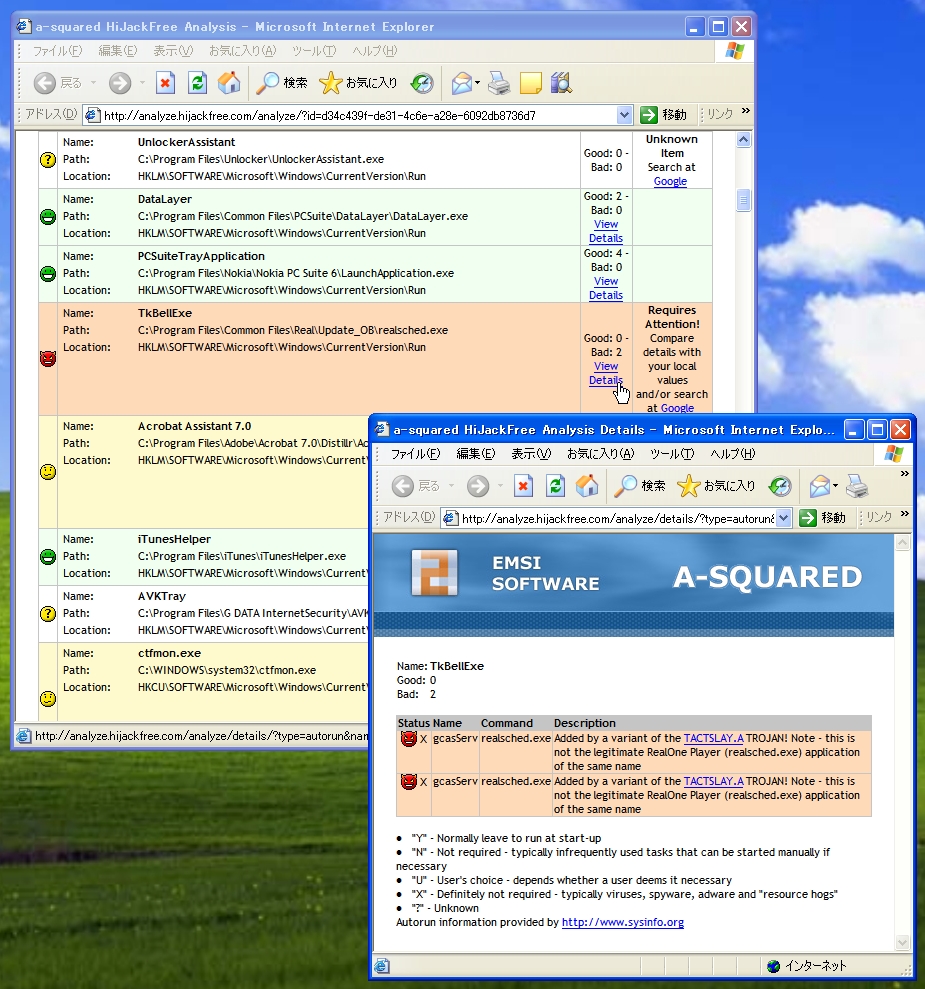Click the インターネット zone indicator in status bar
925x989 pixels.
tap(808, 966)
